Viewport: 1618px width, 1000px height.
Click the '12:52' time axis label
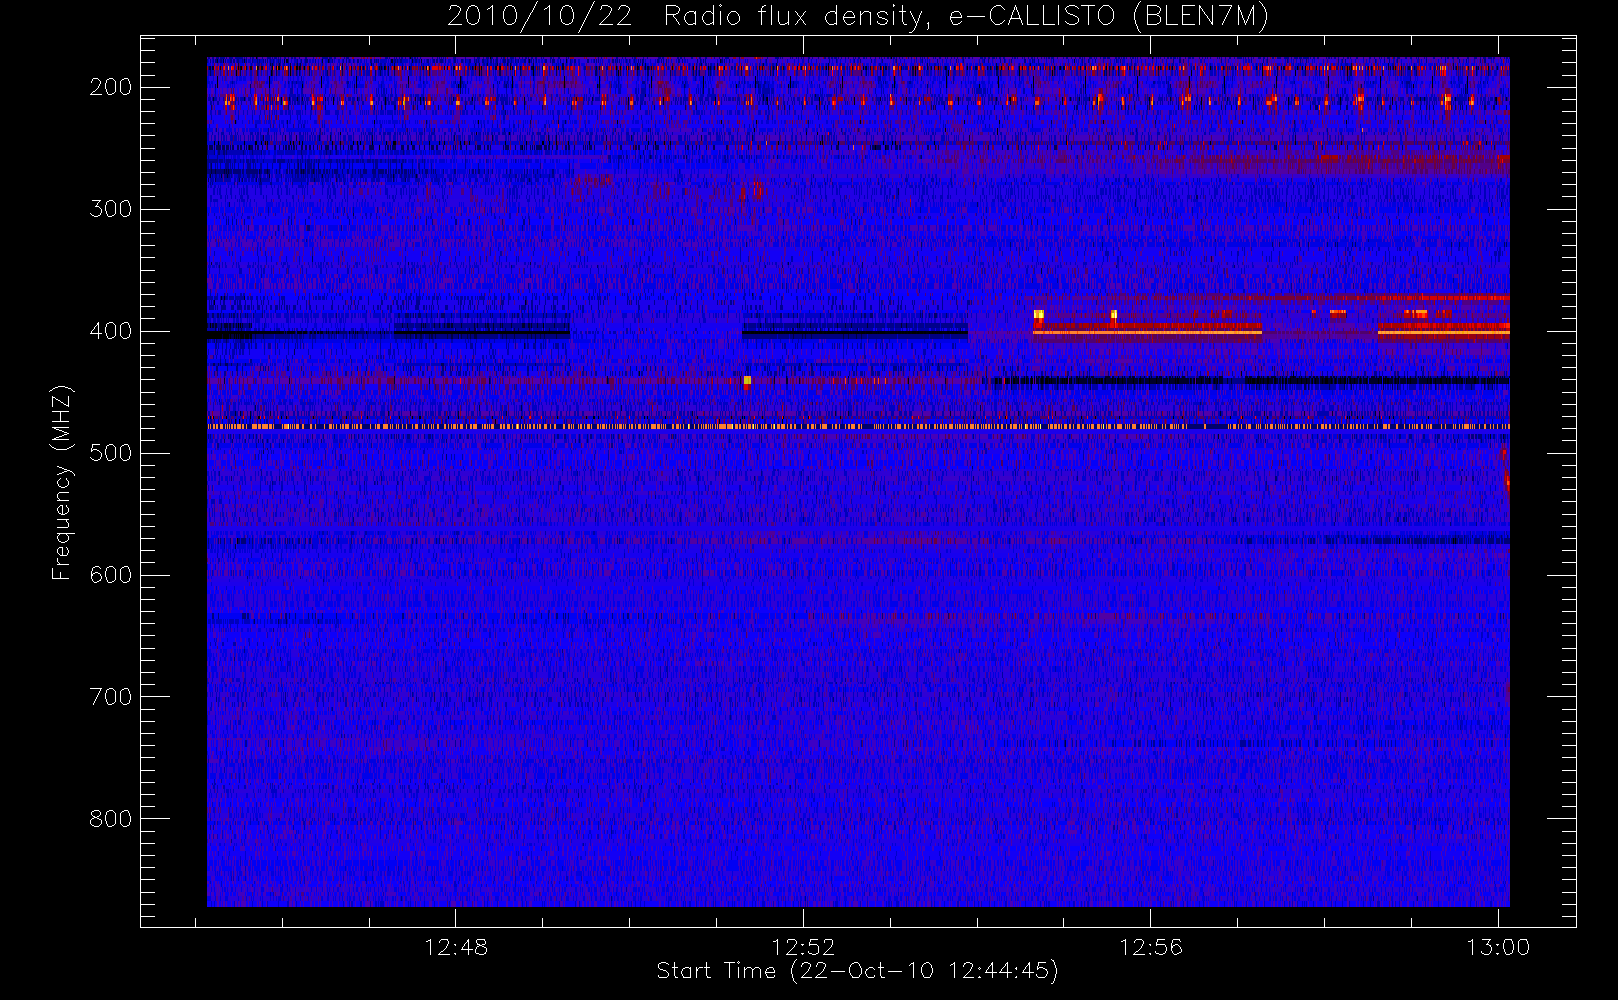coord(803,947)
